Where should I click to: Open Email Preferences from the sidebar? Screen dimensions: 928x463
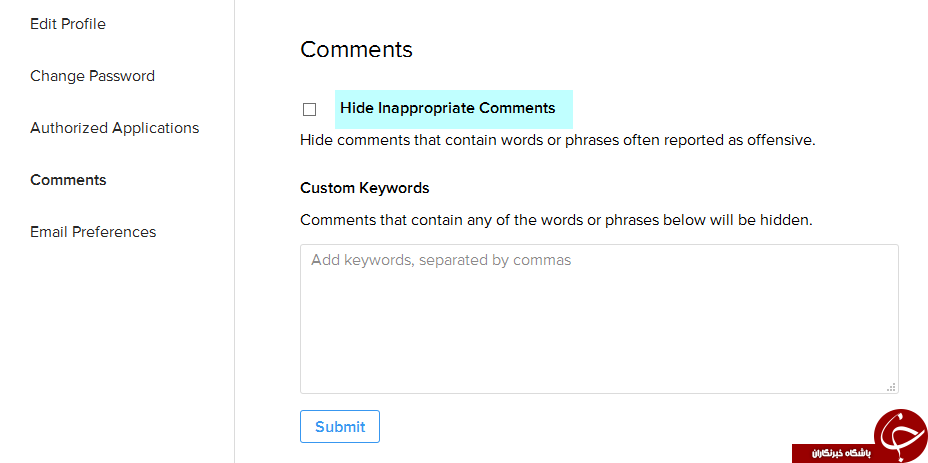click(x=93, y=232)
